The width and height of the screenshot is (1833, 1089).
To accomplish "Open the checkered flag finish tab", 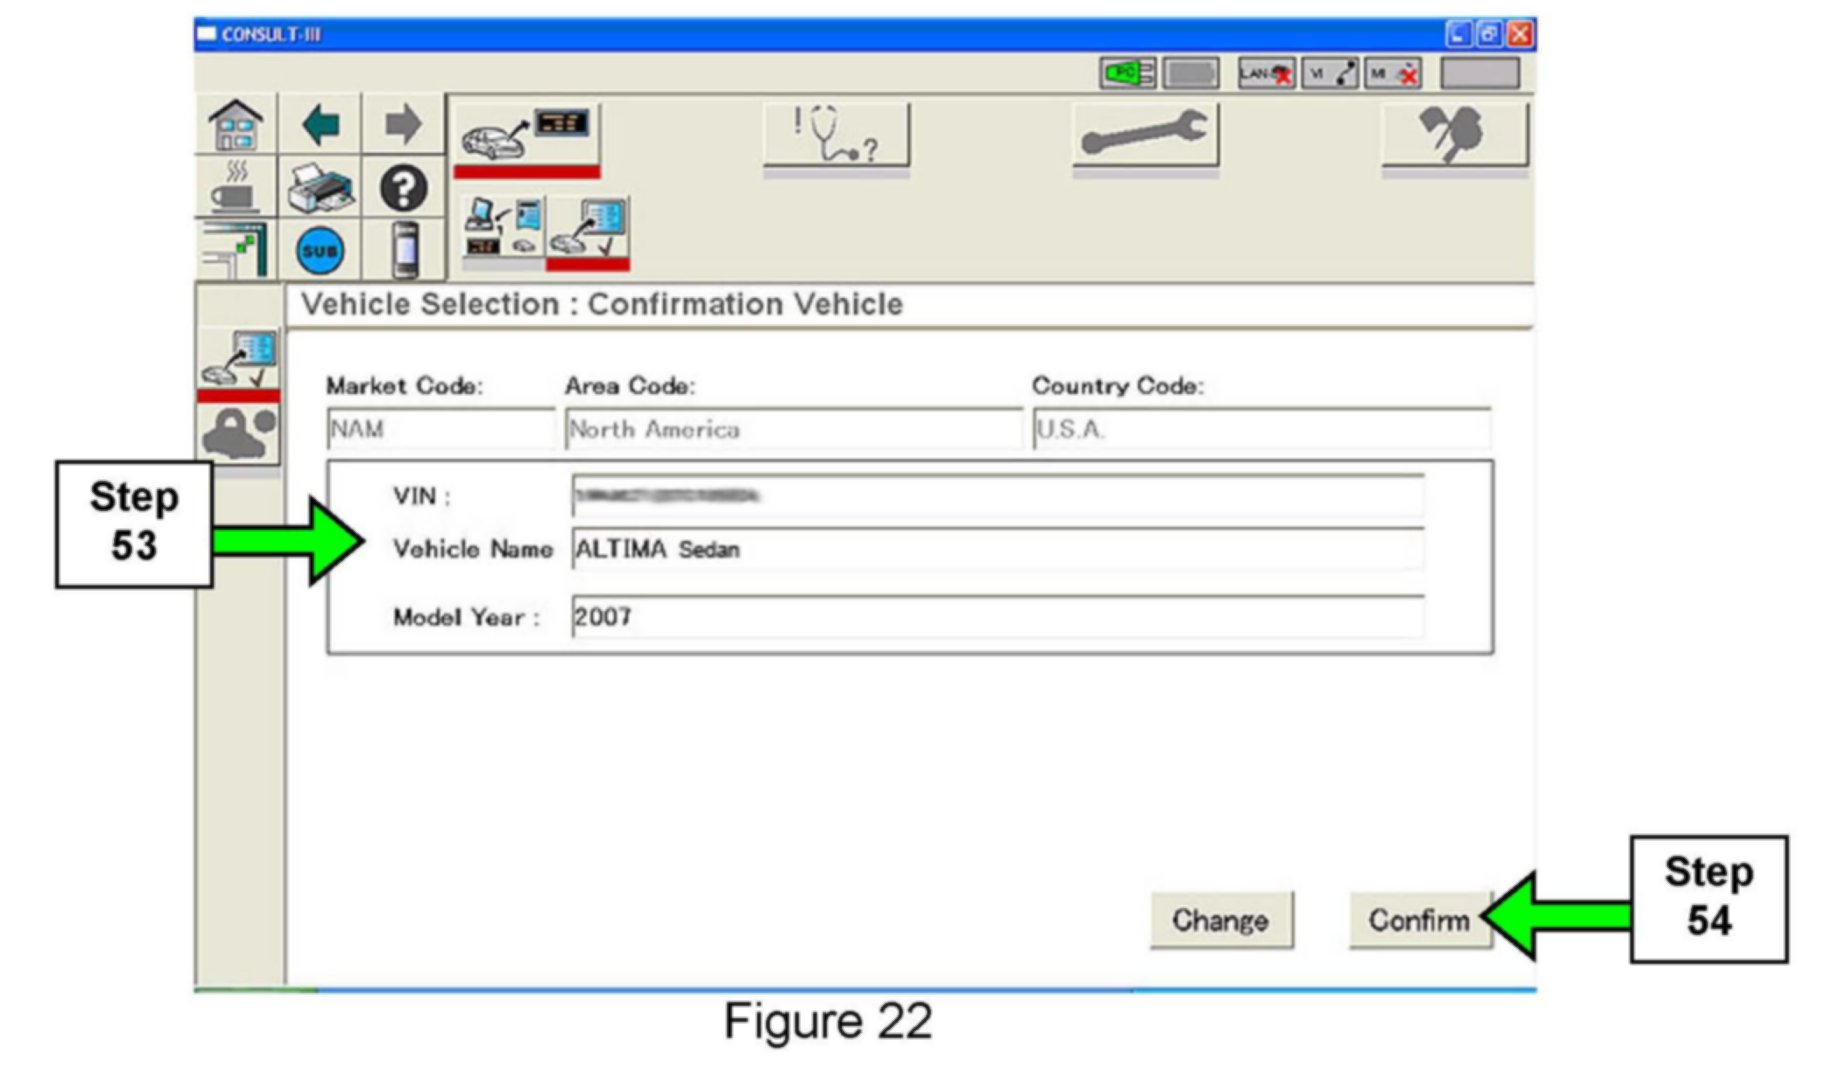I will [1454, 135].
